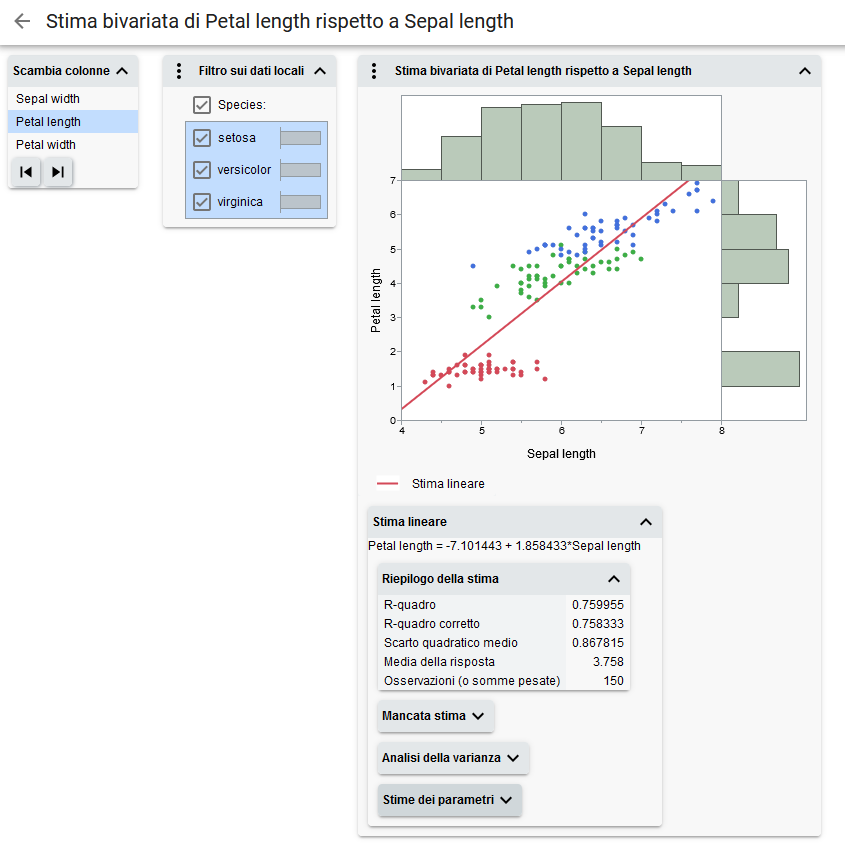Open the Stima bivariata panel options menu
The image size is (845, 856).
coord(374,71)
